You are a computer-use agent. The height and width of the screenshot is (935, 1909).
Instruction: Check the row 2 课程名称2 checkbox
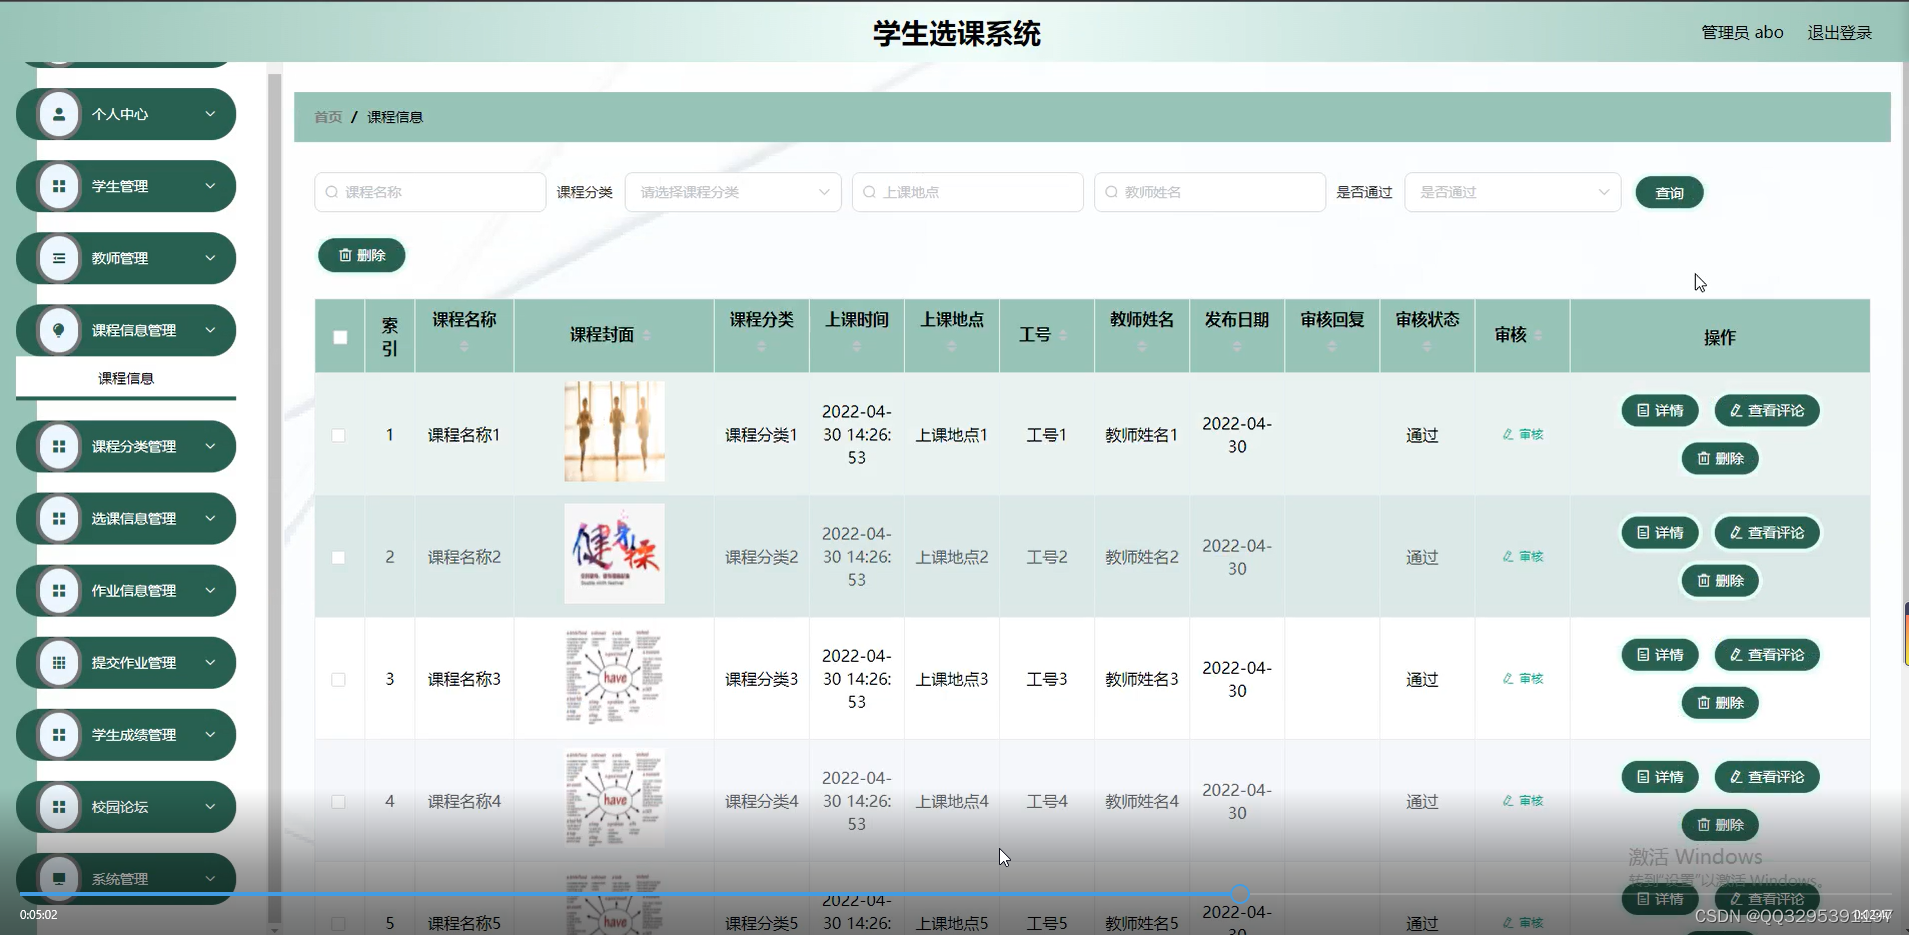[x=338, y=557]
